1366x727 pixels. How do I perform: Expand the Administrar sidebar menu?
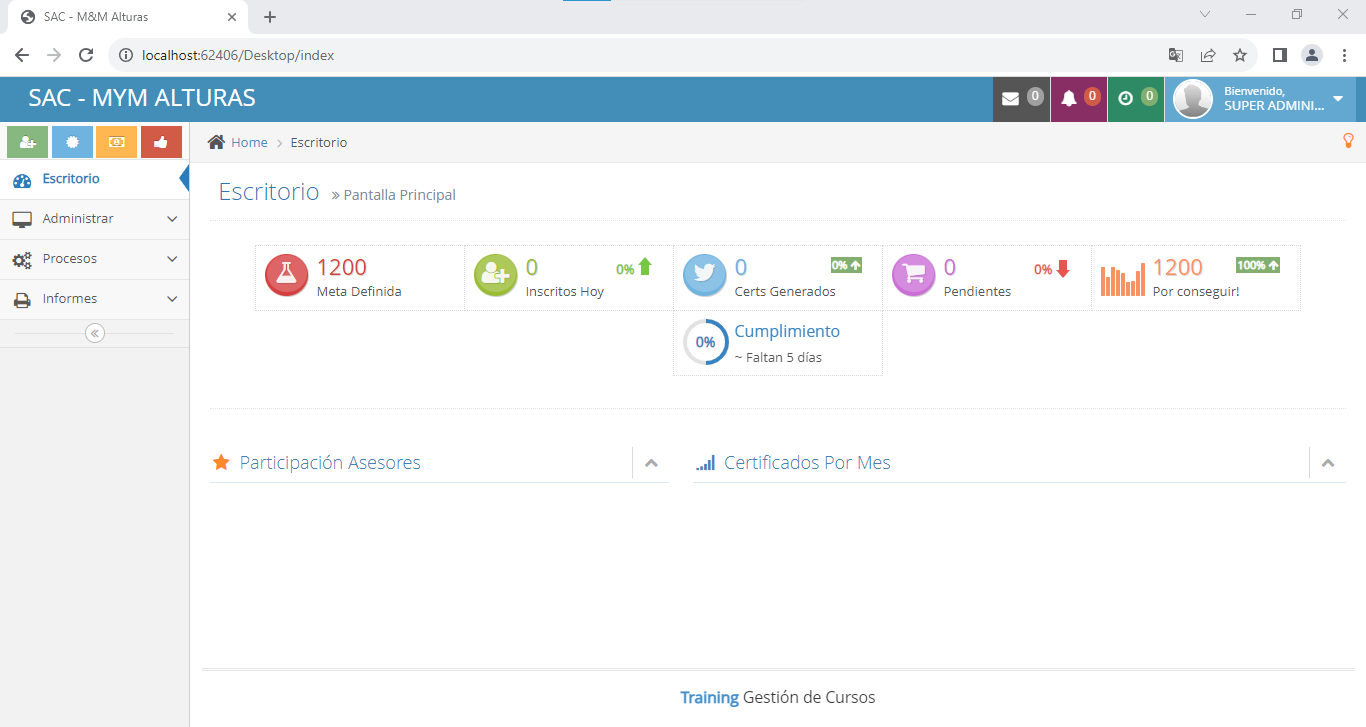(95, 219)
